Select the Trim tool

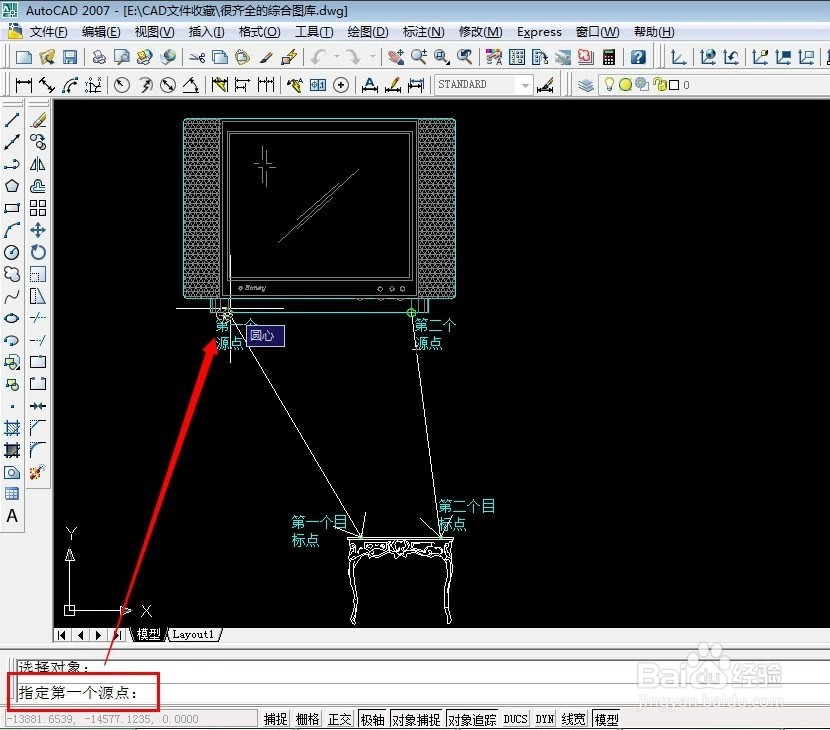(x=38, y=318)
